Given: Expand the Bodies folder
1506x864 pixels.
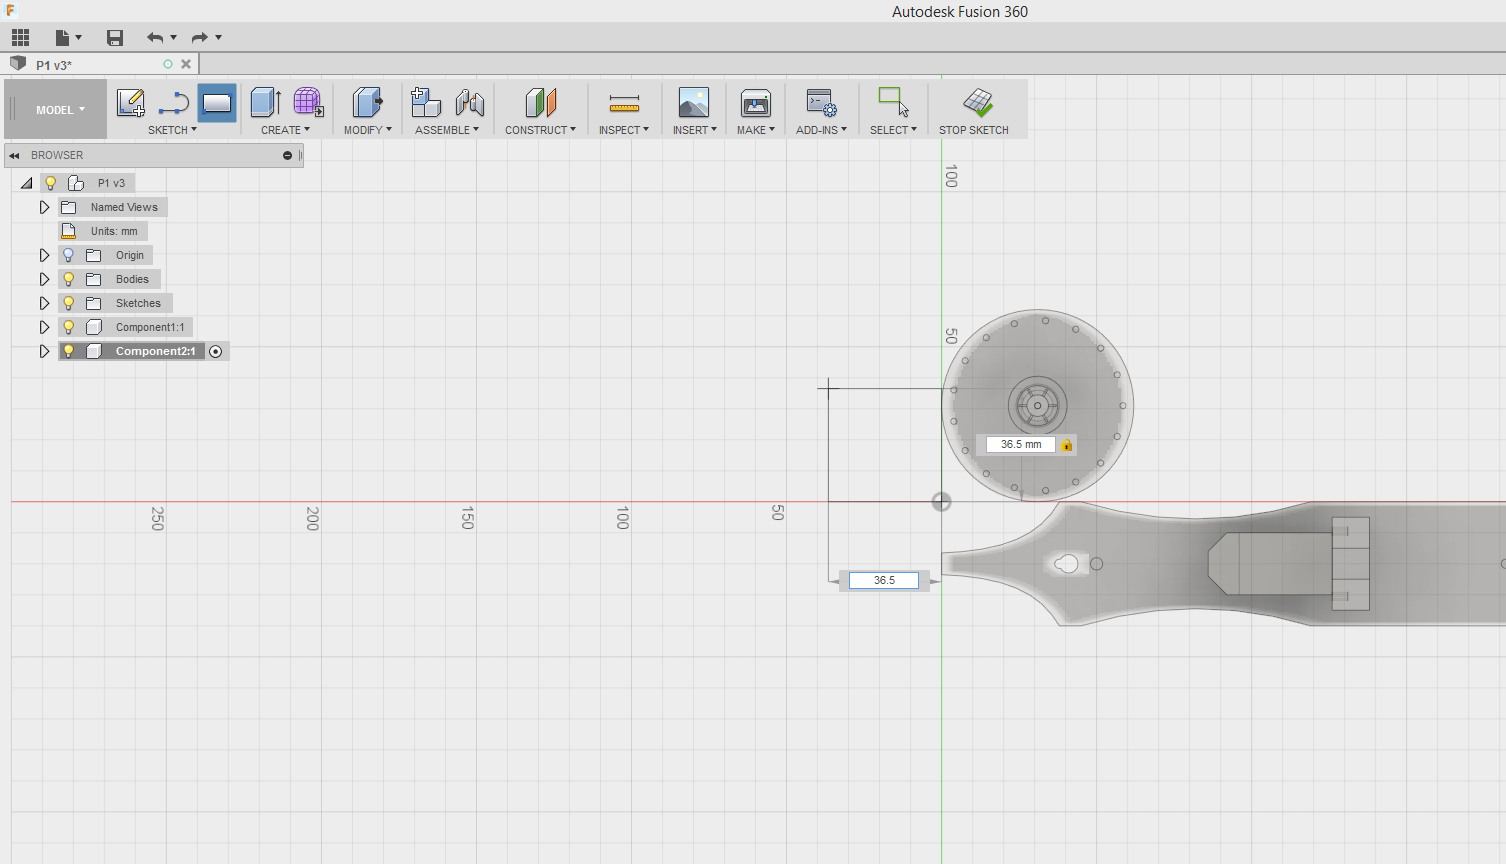Looking at the screenshot, I should (x=44, y=279).
